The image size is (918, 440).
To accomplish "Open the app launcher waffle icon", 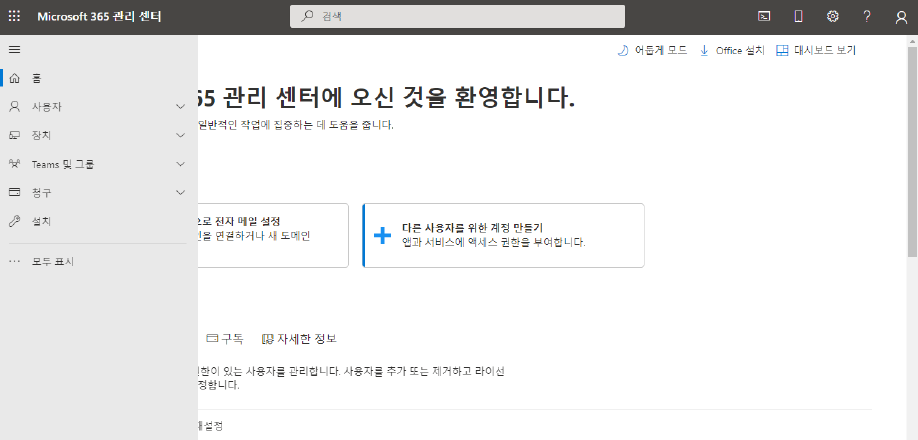I will tap(14, 16).
